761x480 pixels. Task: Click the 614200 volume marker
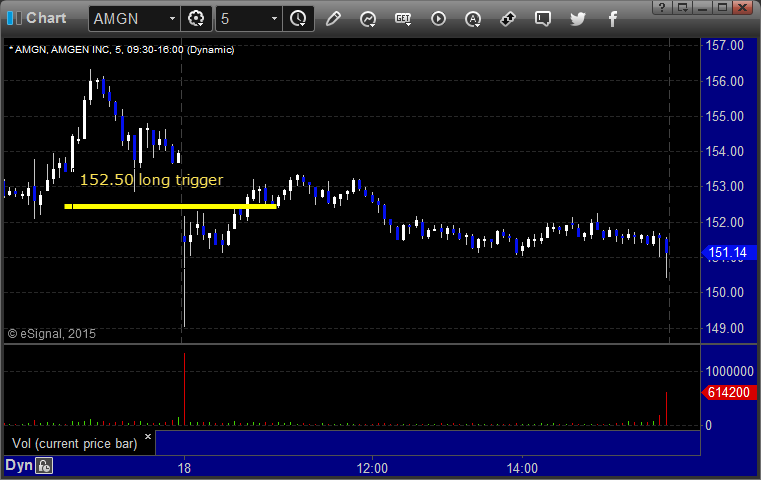pos(729,392)
